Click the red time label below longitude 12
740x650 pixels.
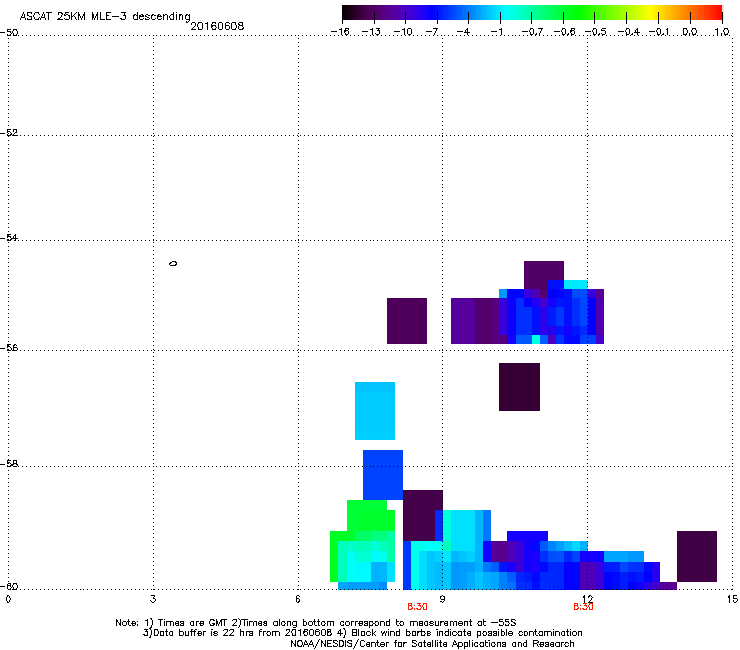(x=583, y=607)
